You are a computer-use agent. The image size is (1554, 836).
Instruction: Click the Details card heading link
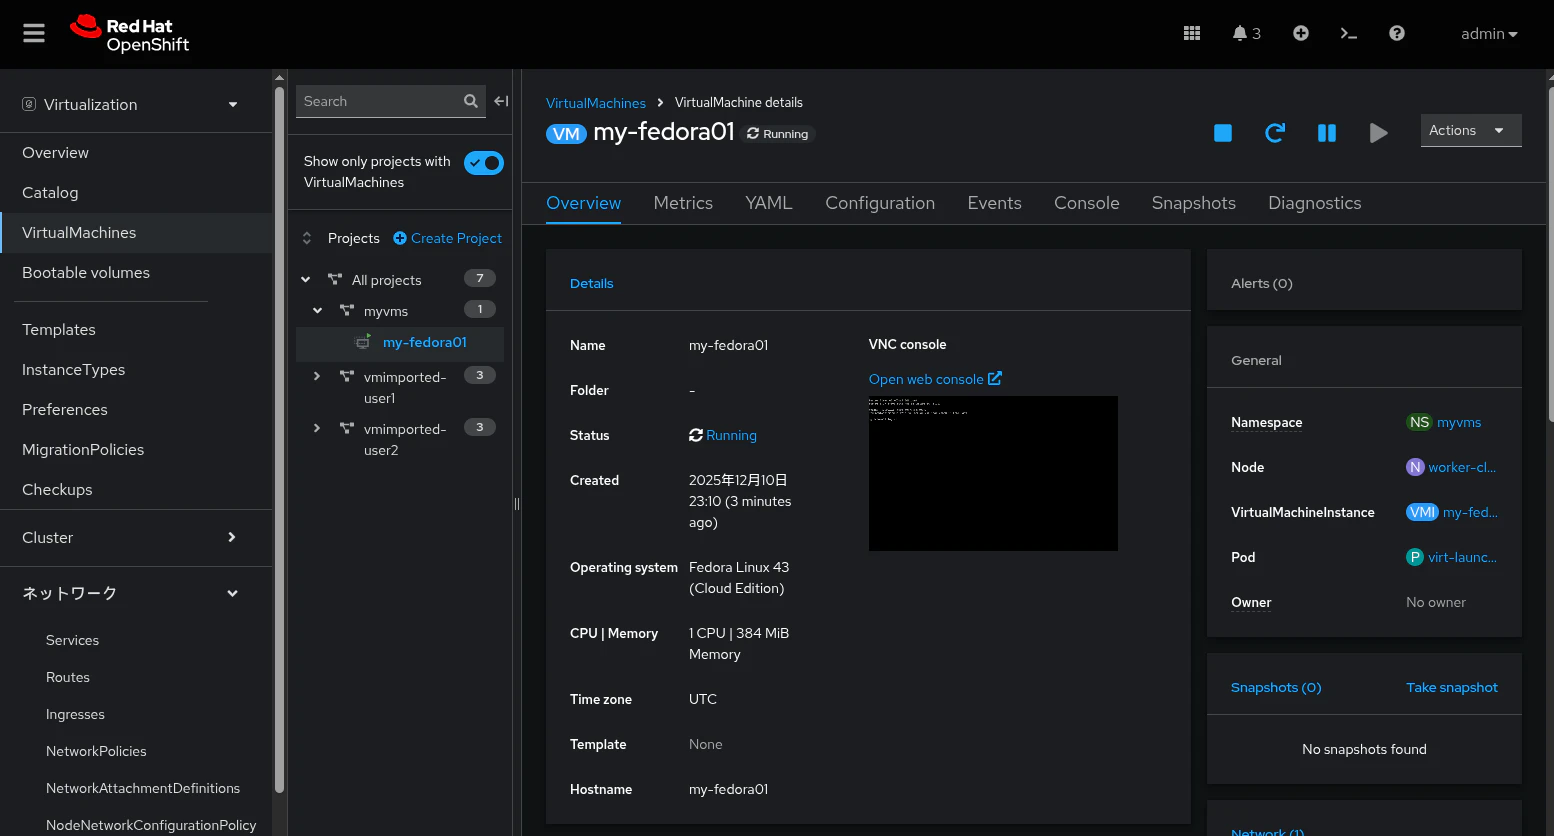tap(592, 283)
